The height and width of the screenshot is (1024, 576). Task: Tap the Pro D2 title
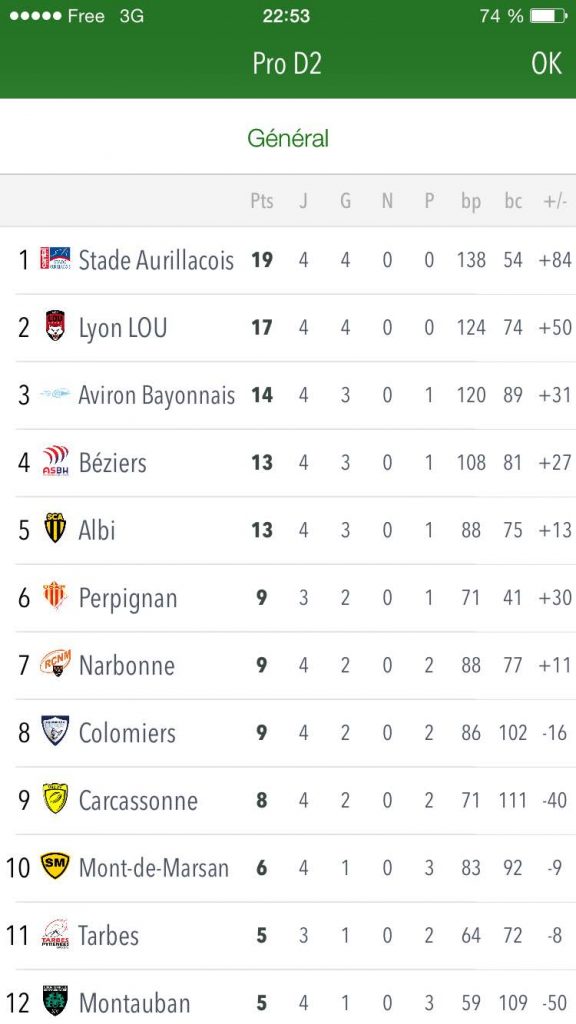287,63
